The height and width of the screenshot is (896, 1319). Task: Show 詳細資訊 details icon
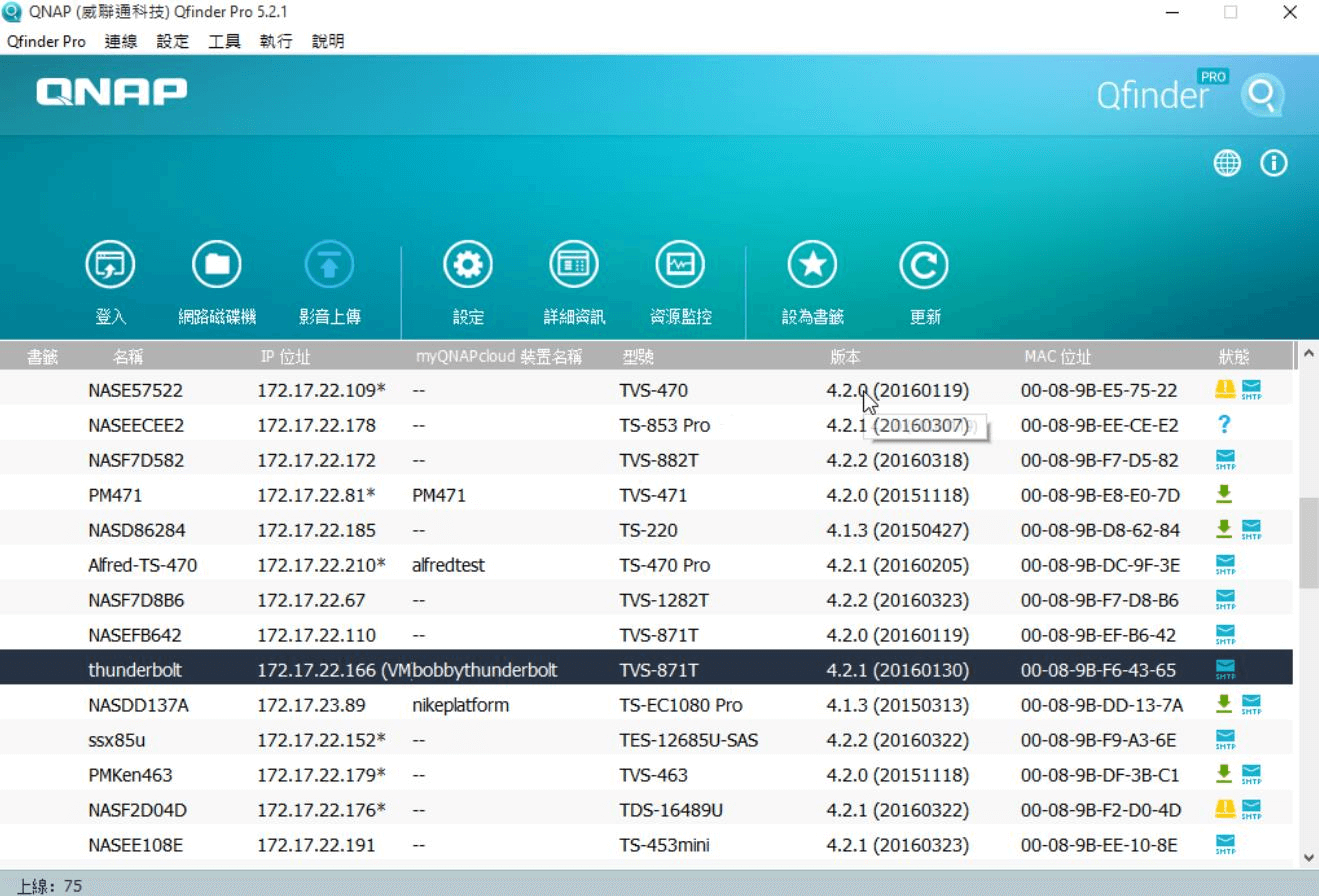tap(574, 266)
